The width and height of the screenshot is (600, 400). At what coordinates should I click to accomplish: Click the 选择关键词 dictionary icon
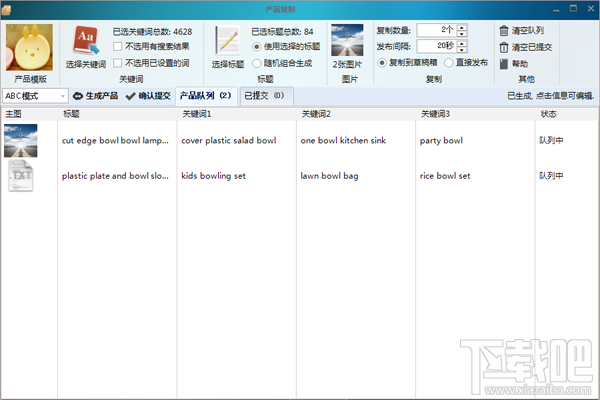(86, 40)
